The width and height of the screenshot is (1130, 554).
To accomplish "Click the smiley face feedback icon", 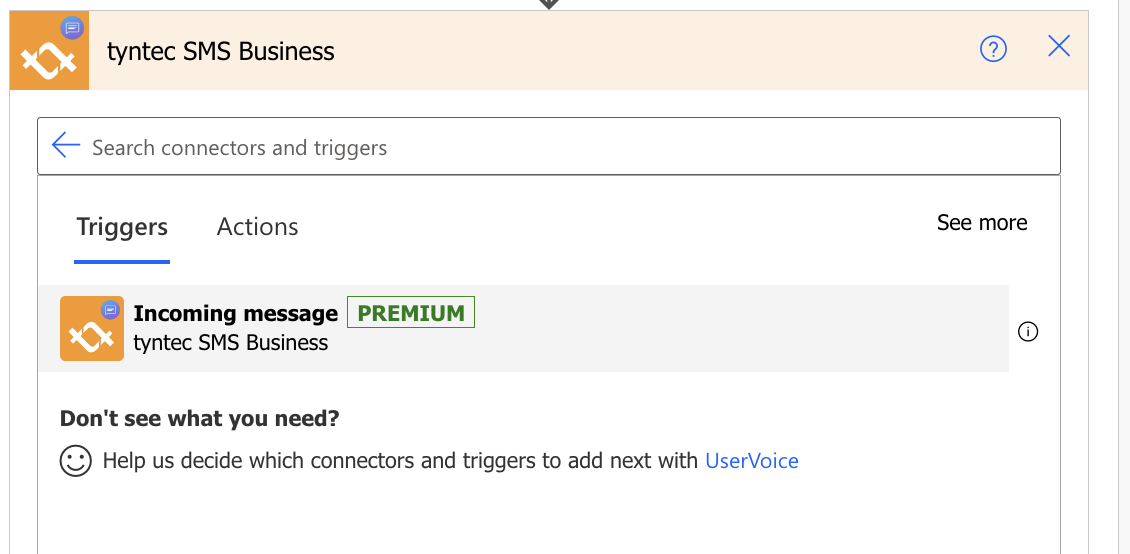I will click(76, 460).
